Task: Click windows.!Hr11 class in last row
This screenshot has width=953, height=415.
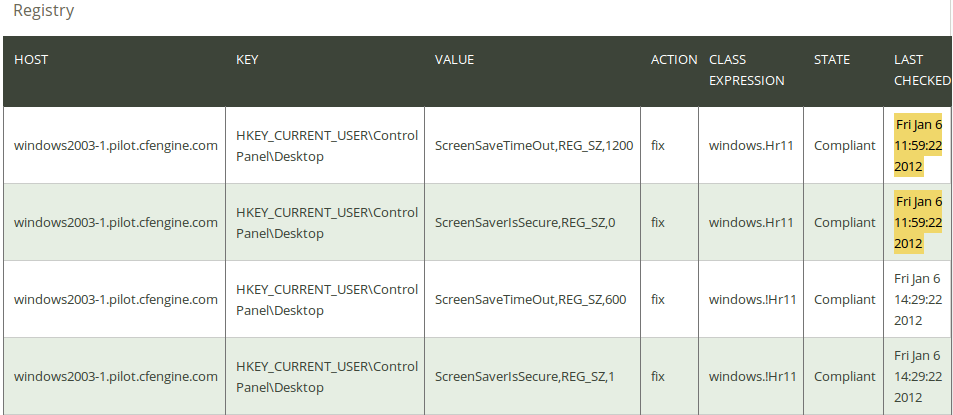Action: coord(752,377)
